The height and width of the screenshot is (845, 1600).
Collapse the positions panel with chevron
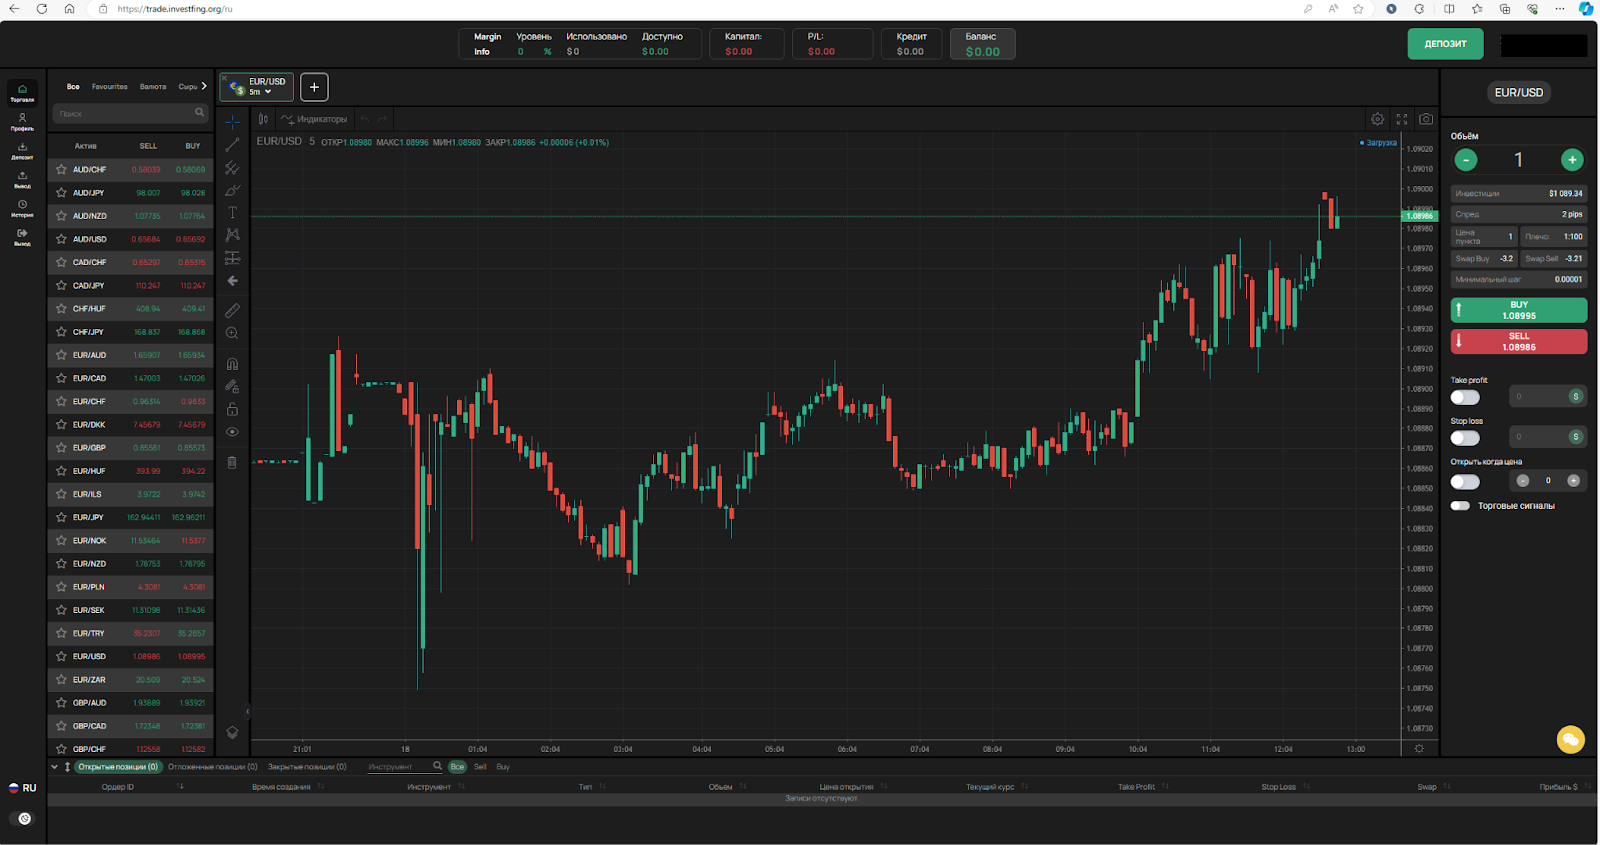[54, 767]
